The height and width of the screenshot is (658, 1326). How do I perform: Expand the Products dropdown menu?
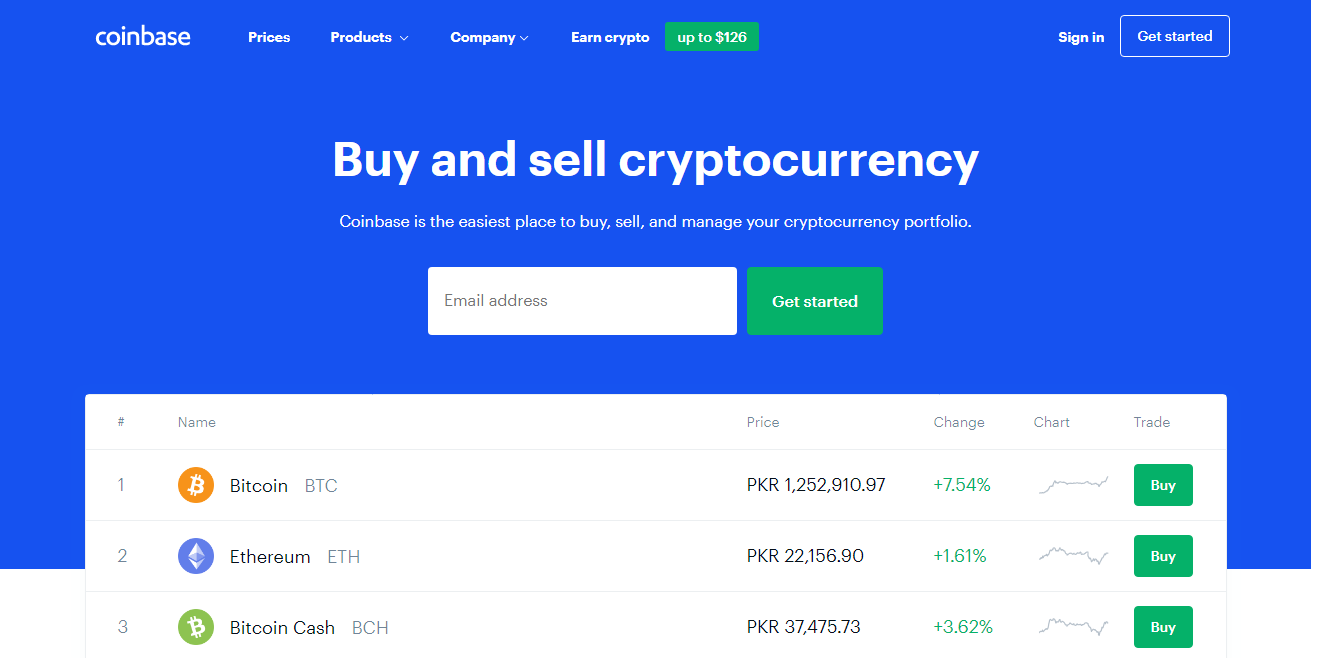[369, 37]
